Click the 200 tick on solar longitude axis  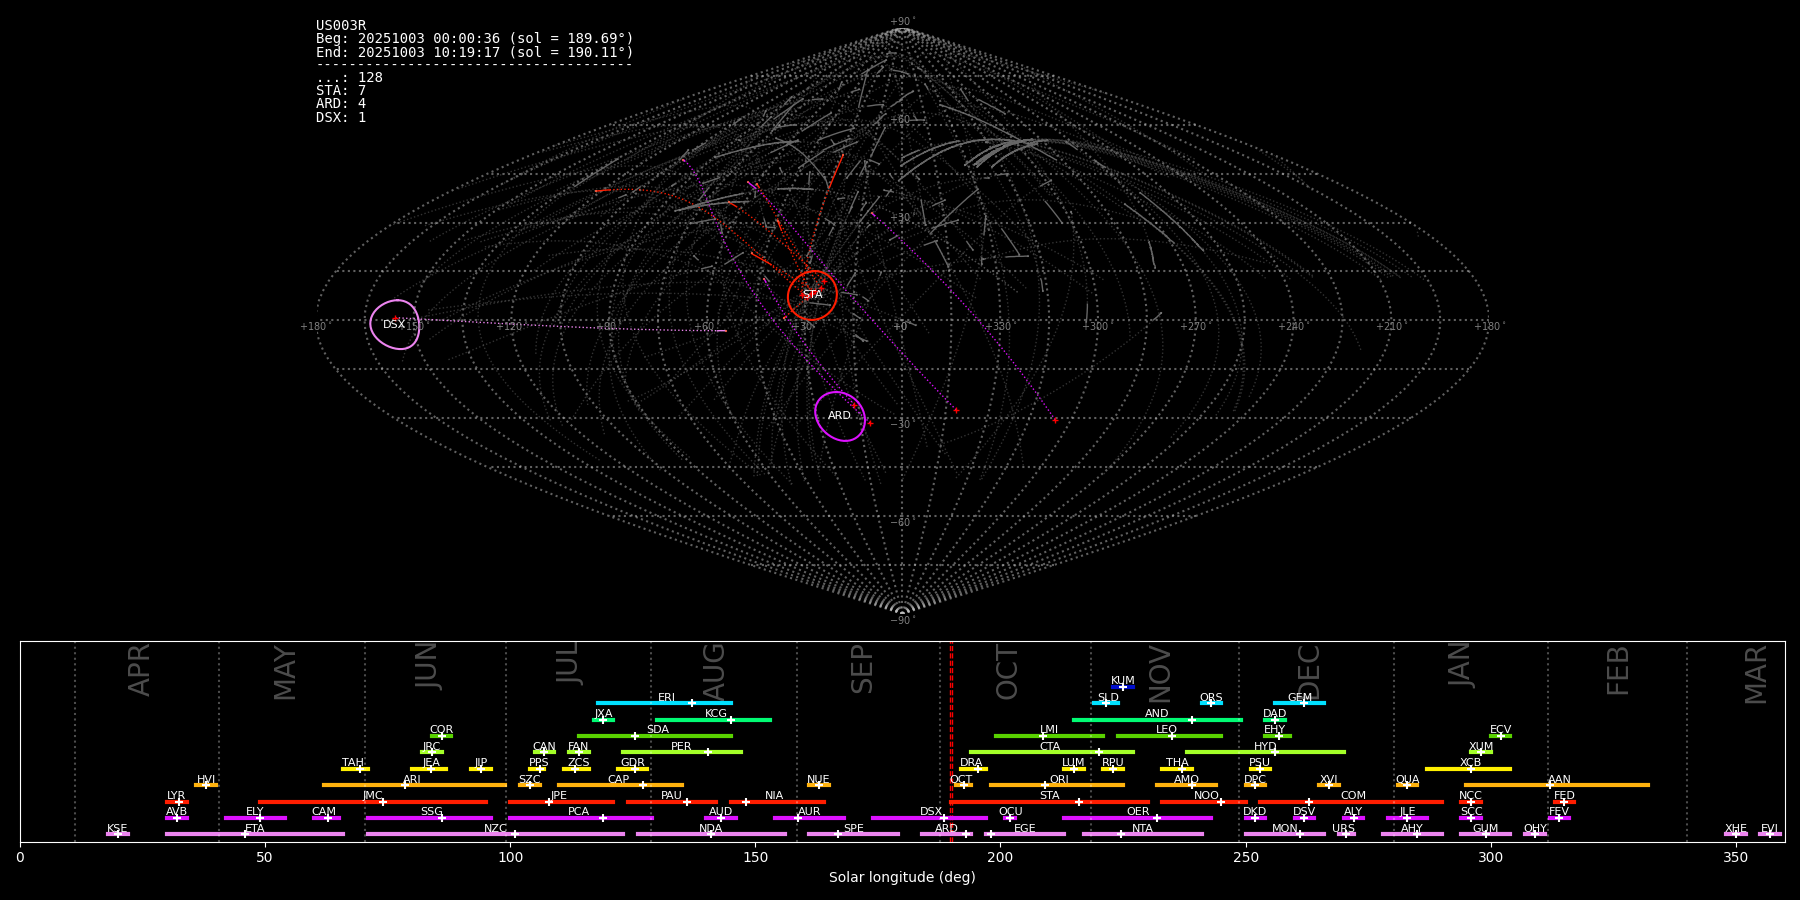[x=1000, y=857]
